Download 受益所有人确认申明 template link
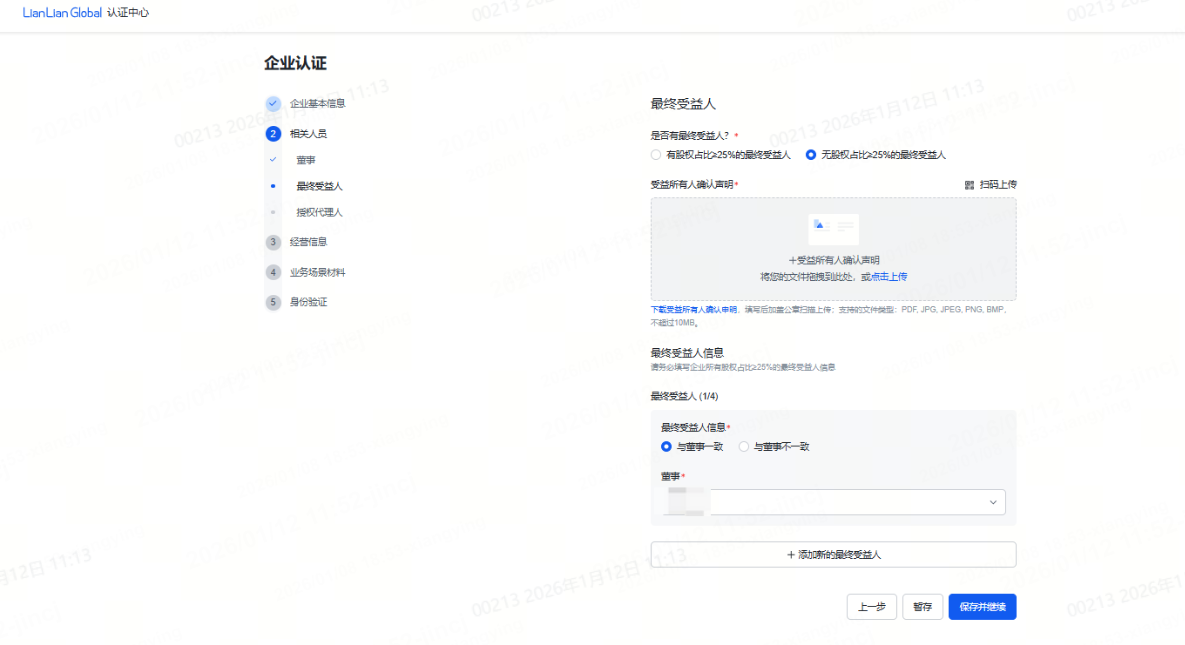Image resolution: width=1185 pixels, height=645 pixels. pyautogui.click(x=694, y=309)
